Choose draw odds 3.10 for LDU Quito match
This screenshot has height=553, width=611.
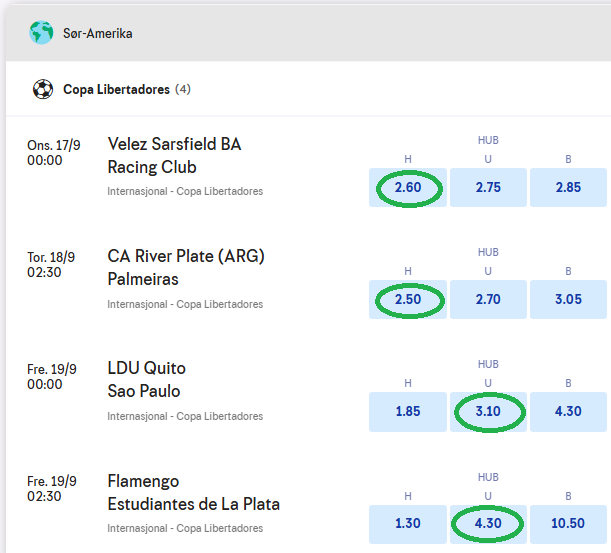click(488, 411)
